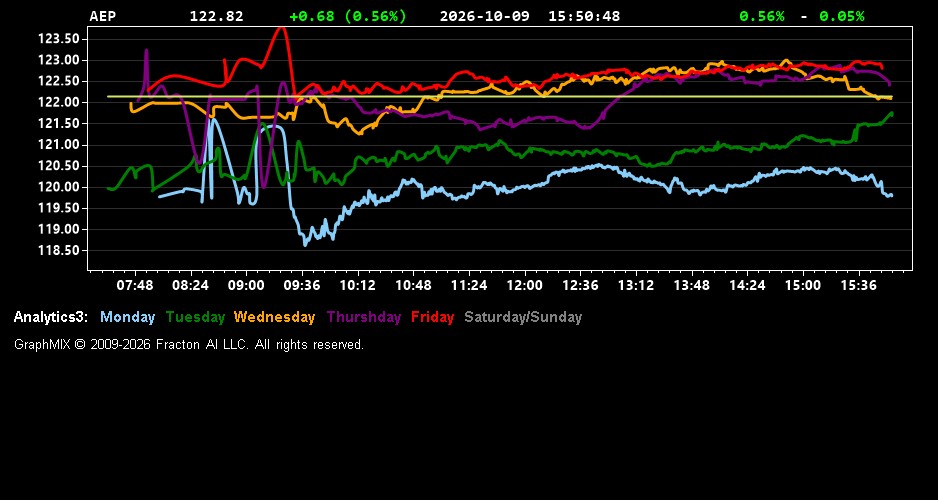The image size is (938, 500).
Task: Click the green 0.05% value at top right
Action: coord(842,16)
